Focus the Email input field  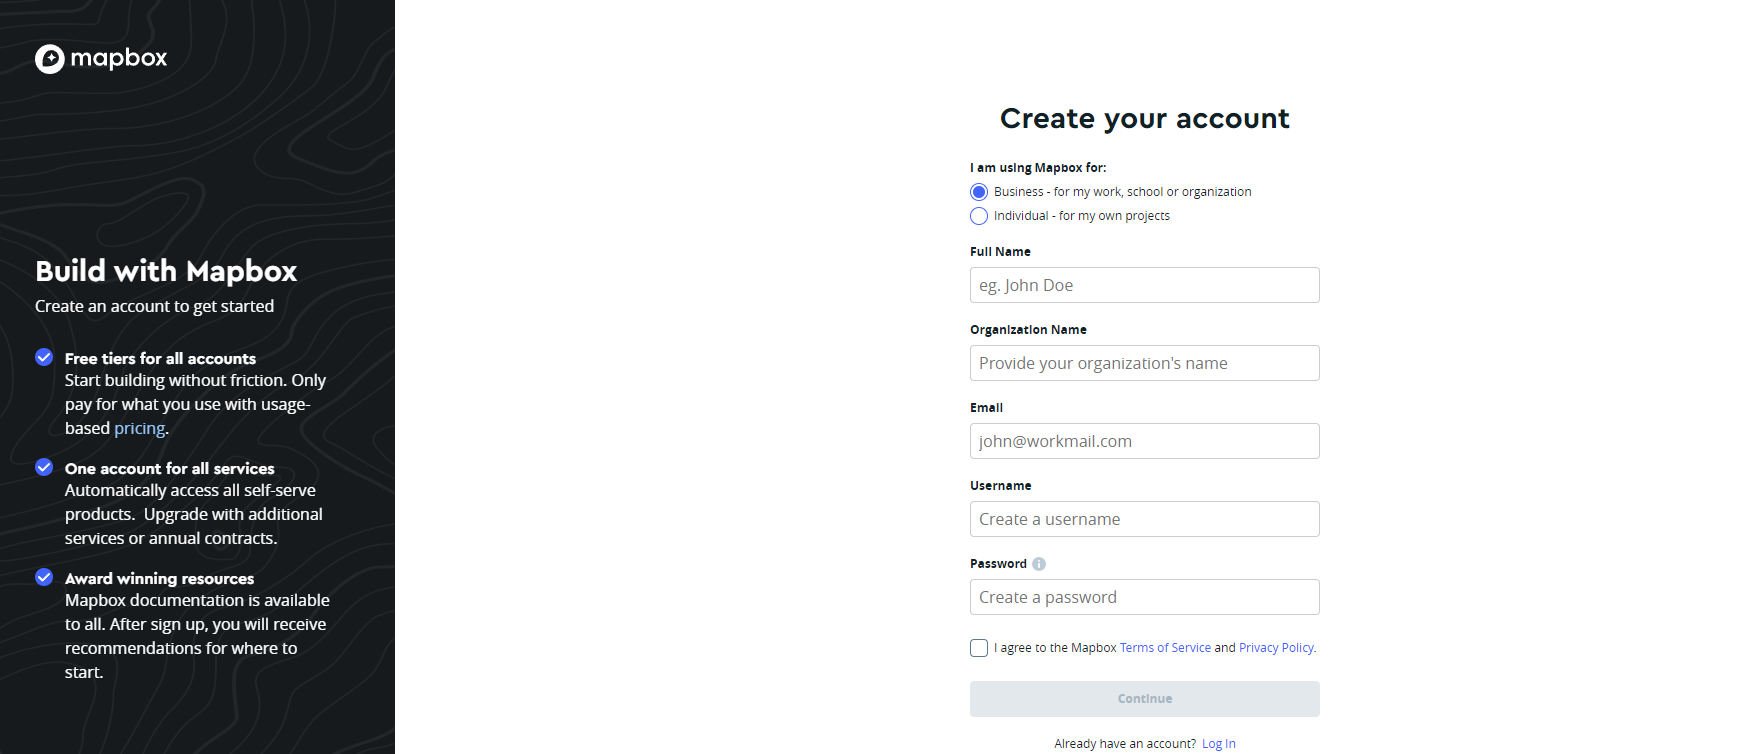1144,441
